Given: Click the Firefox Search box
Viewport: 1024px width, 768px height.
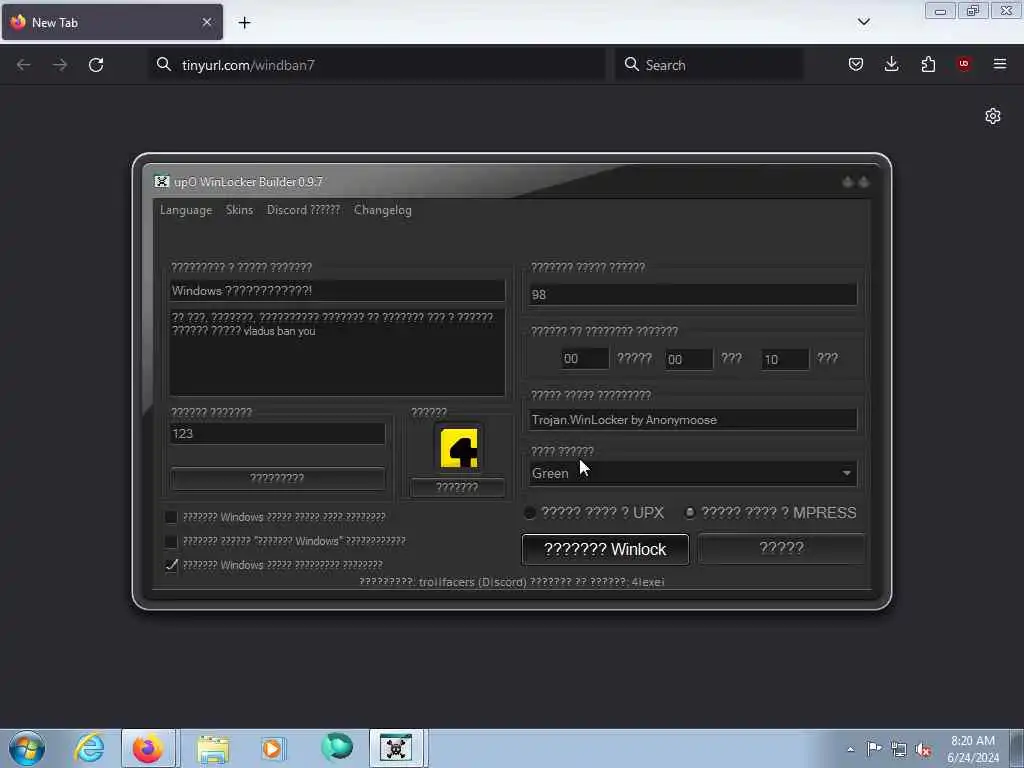Looking at the screenshot, I should click(x=709, y=65).
